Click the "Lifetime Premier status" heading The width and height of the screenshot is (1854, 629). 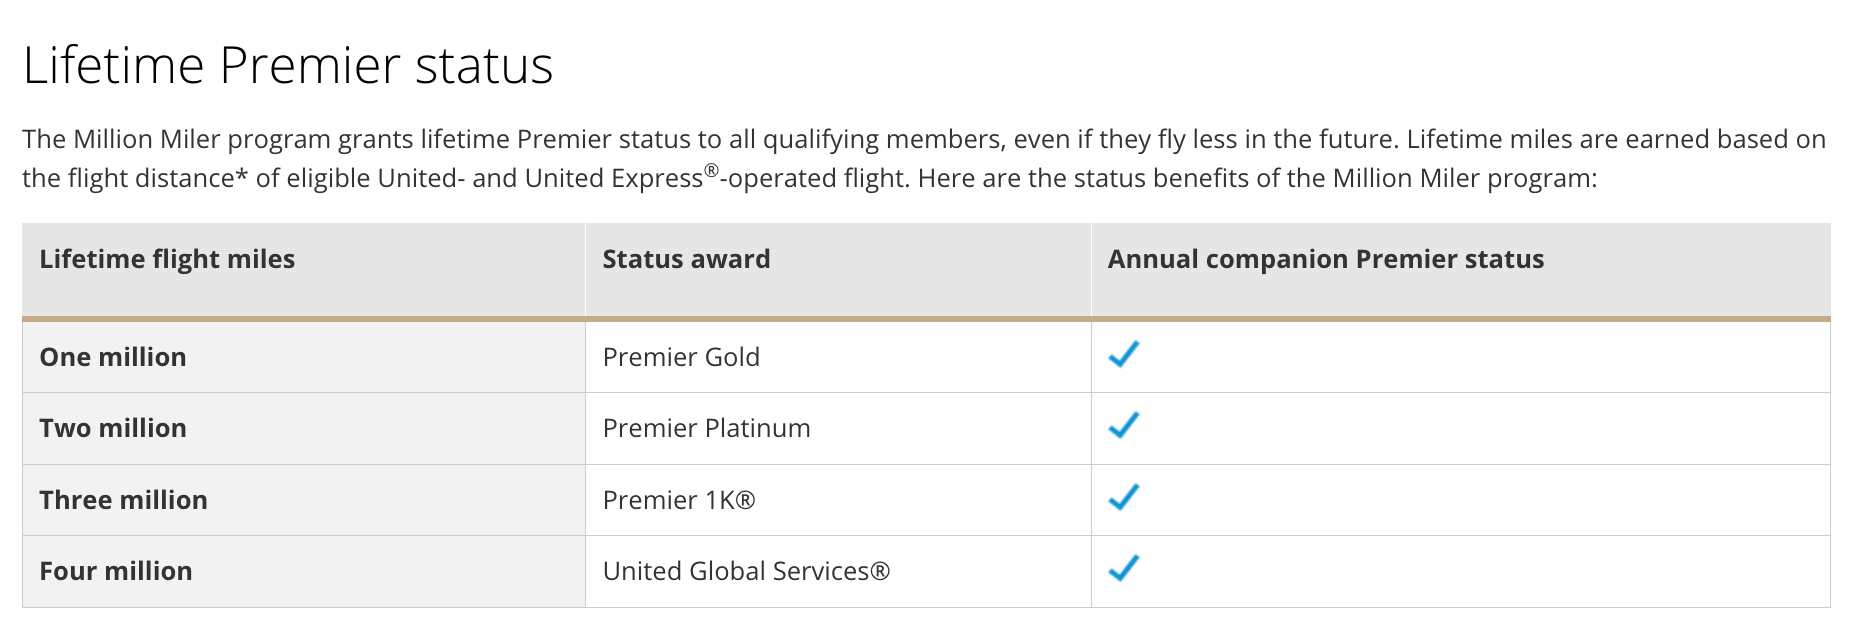point(288,66)
